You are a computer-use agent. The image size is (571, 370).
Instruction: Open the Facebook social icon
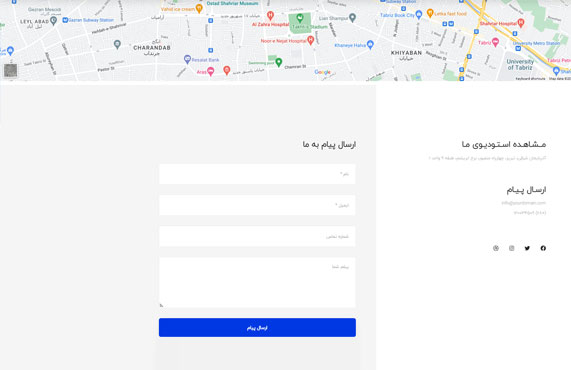(x=543, y=248)
